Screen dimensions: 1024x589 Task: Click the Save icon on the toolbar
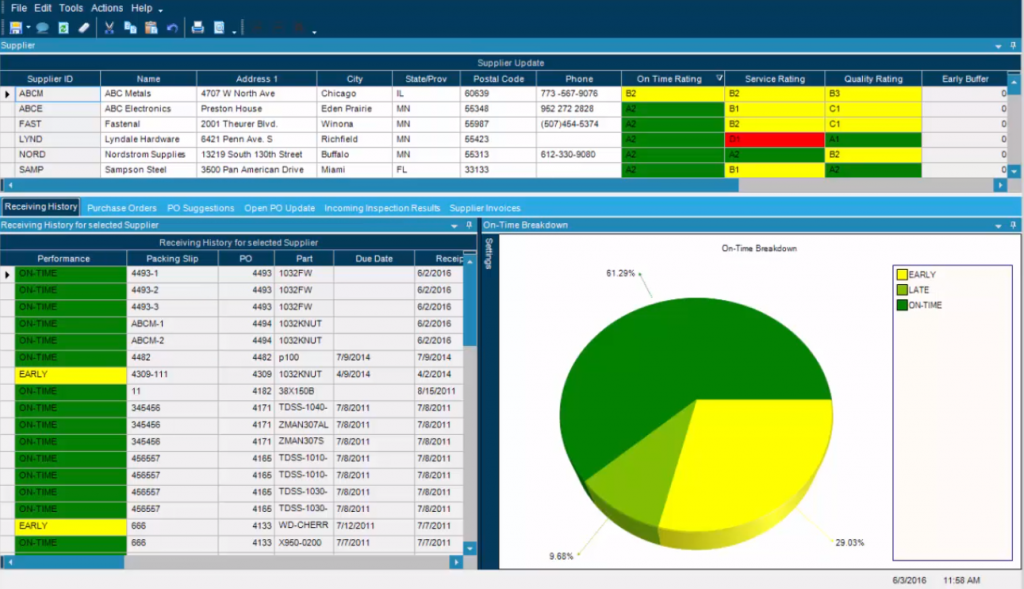tap(16, 27)
